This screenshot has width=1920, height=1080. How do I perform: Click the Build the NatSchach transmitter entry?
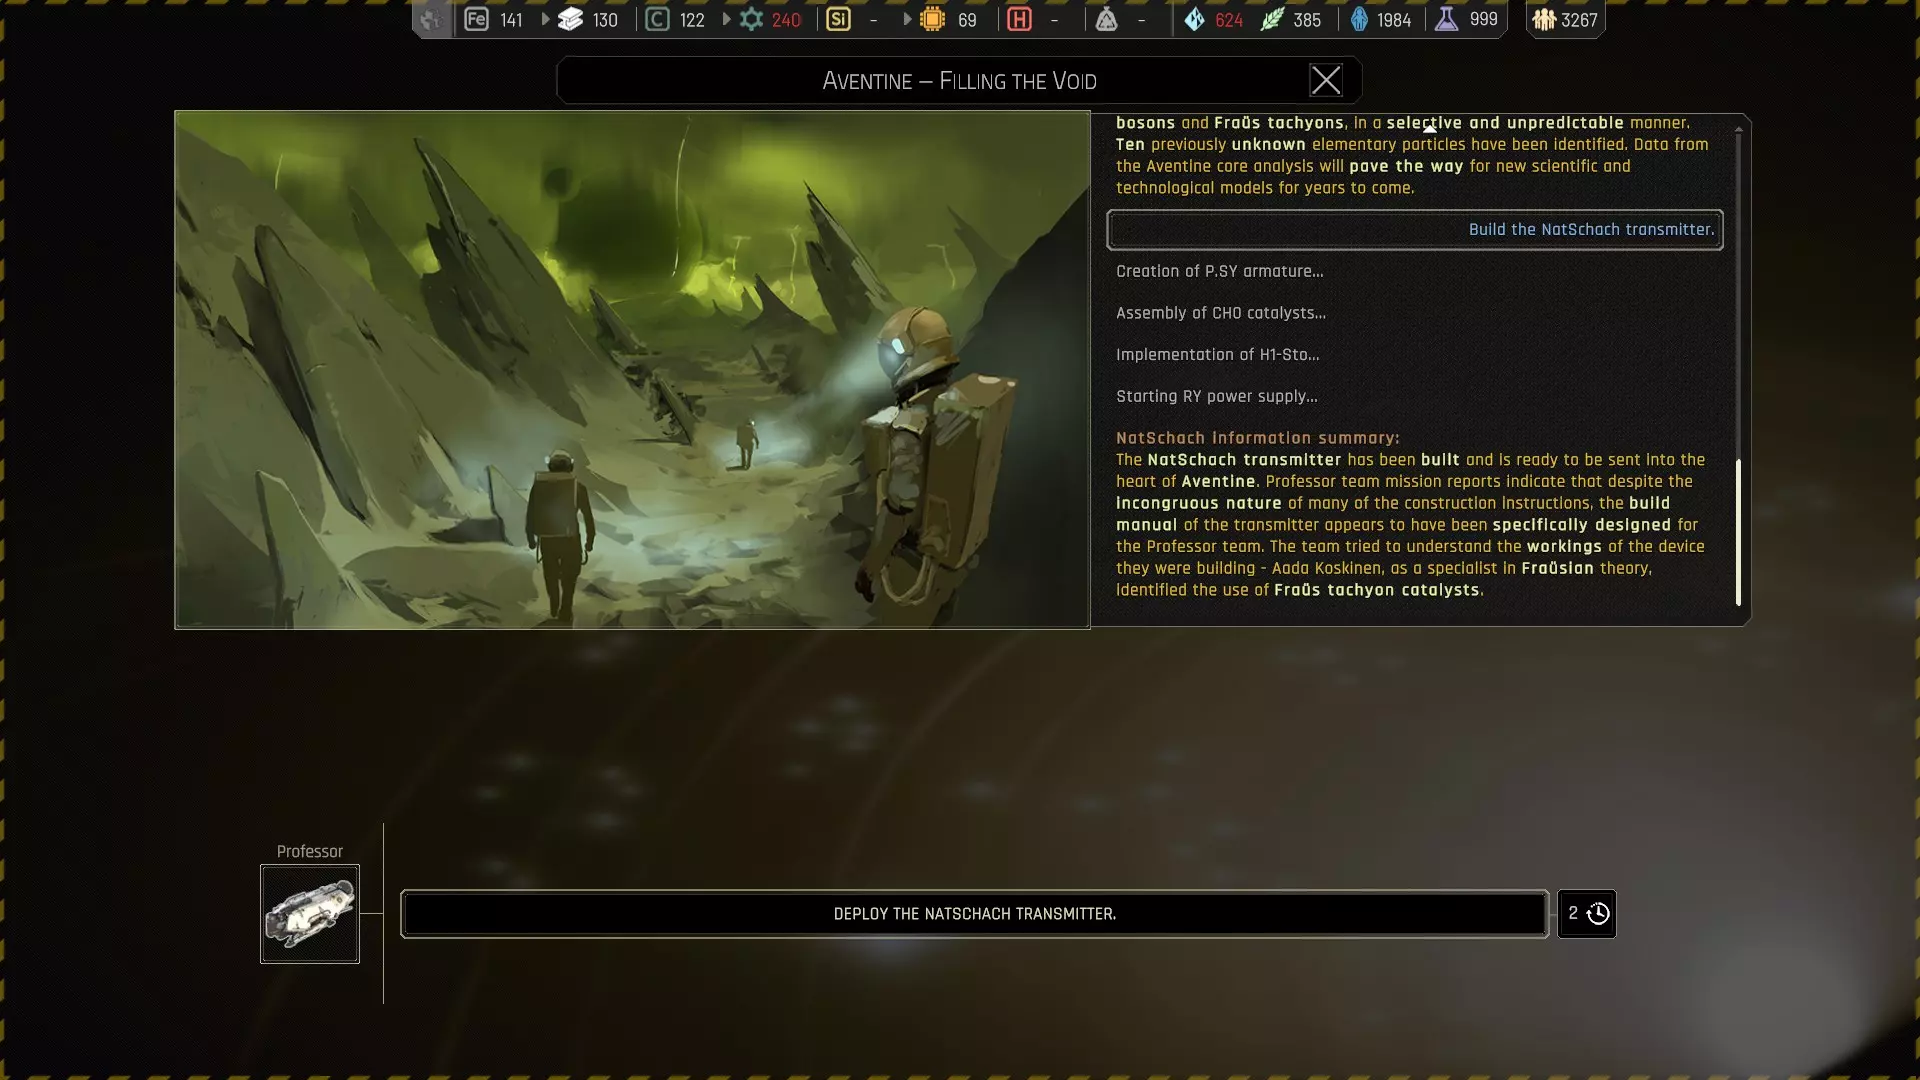pos(1414,230)
